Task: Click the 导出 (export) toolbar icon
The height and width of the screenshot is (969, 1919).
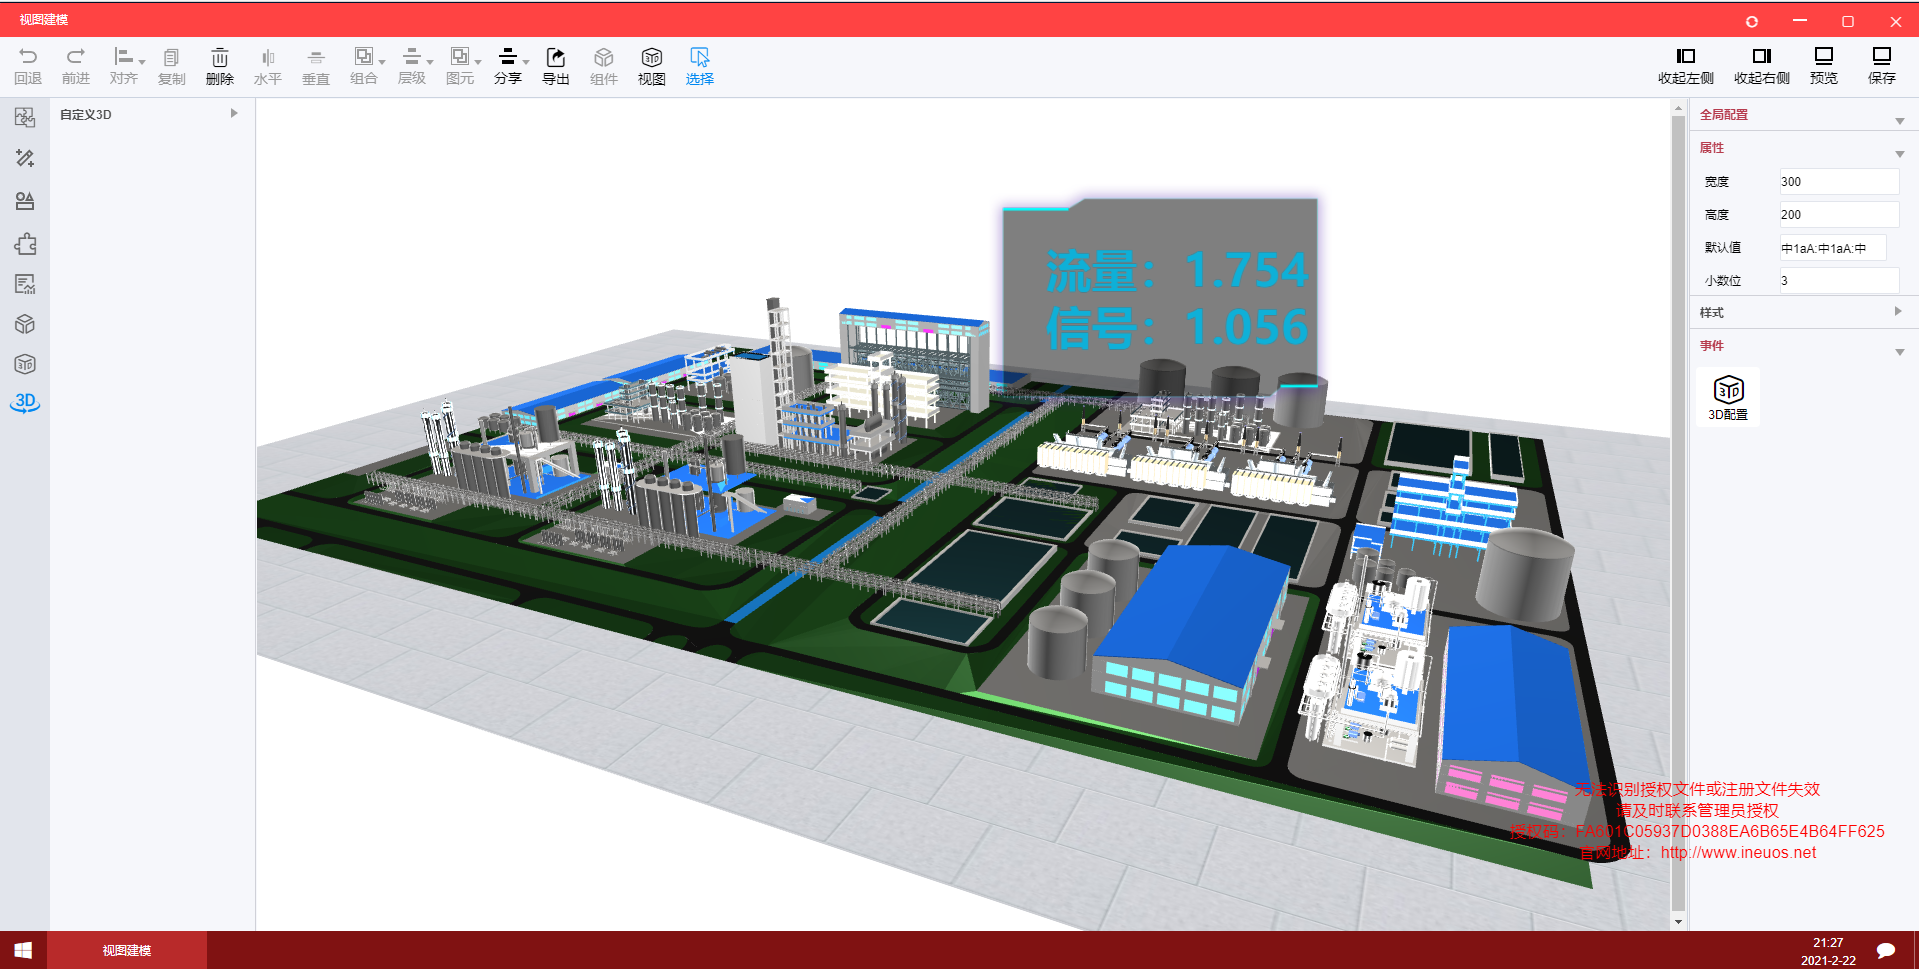Action: pyautogui.click(x=555, y=66)
